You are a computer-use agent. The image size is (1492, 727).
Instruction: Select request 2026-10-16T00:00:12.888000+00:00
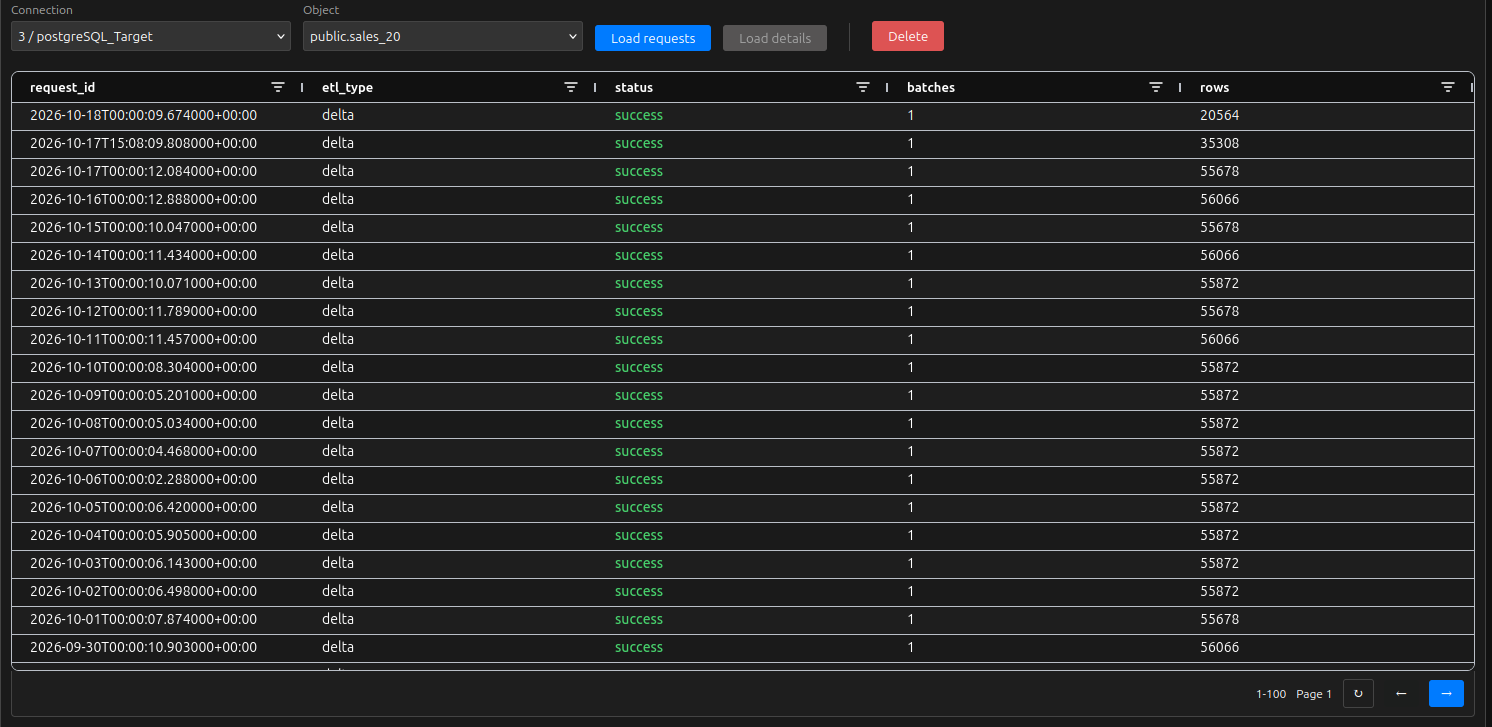tap(743, 199)
